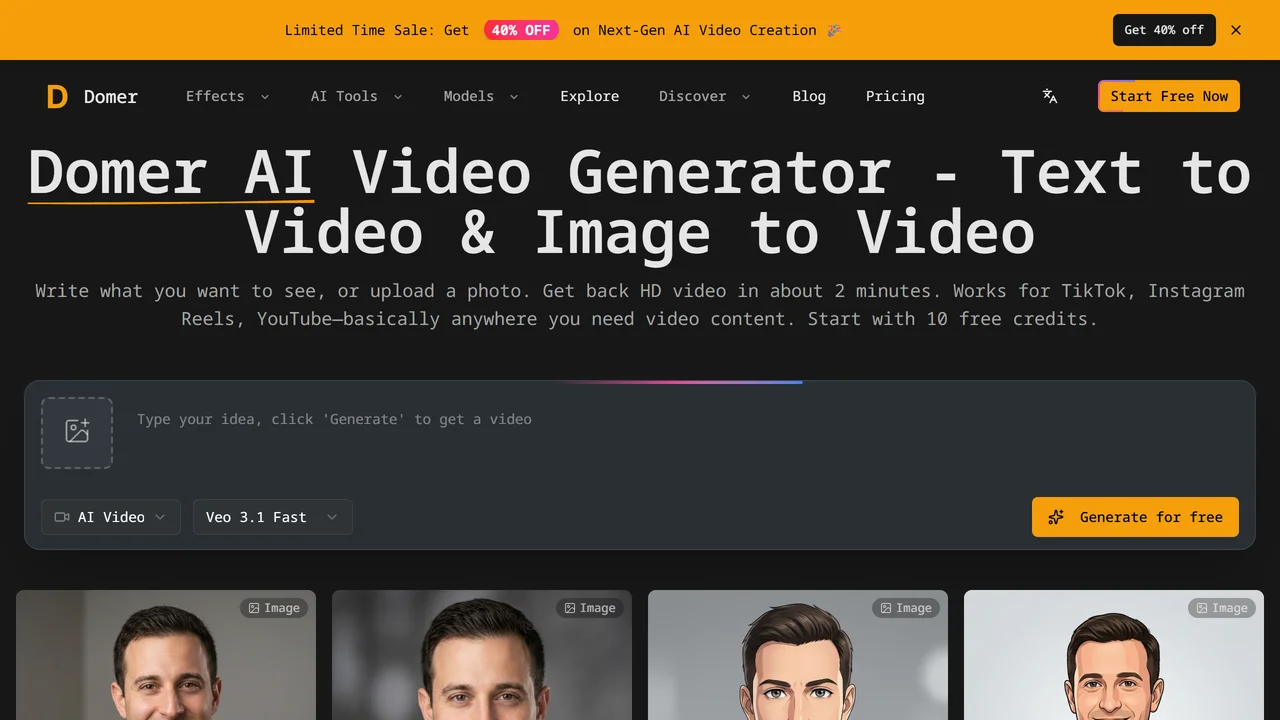Screen dimensions: 1280x720
Task: Click the 'Limited Time Sale: Get' banner text
Action: (x=377, y=30)
